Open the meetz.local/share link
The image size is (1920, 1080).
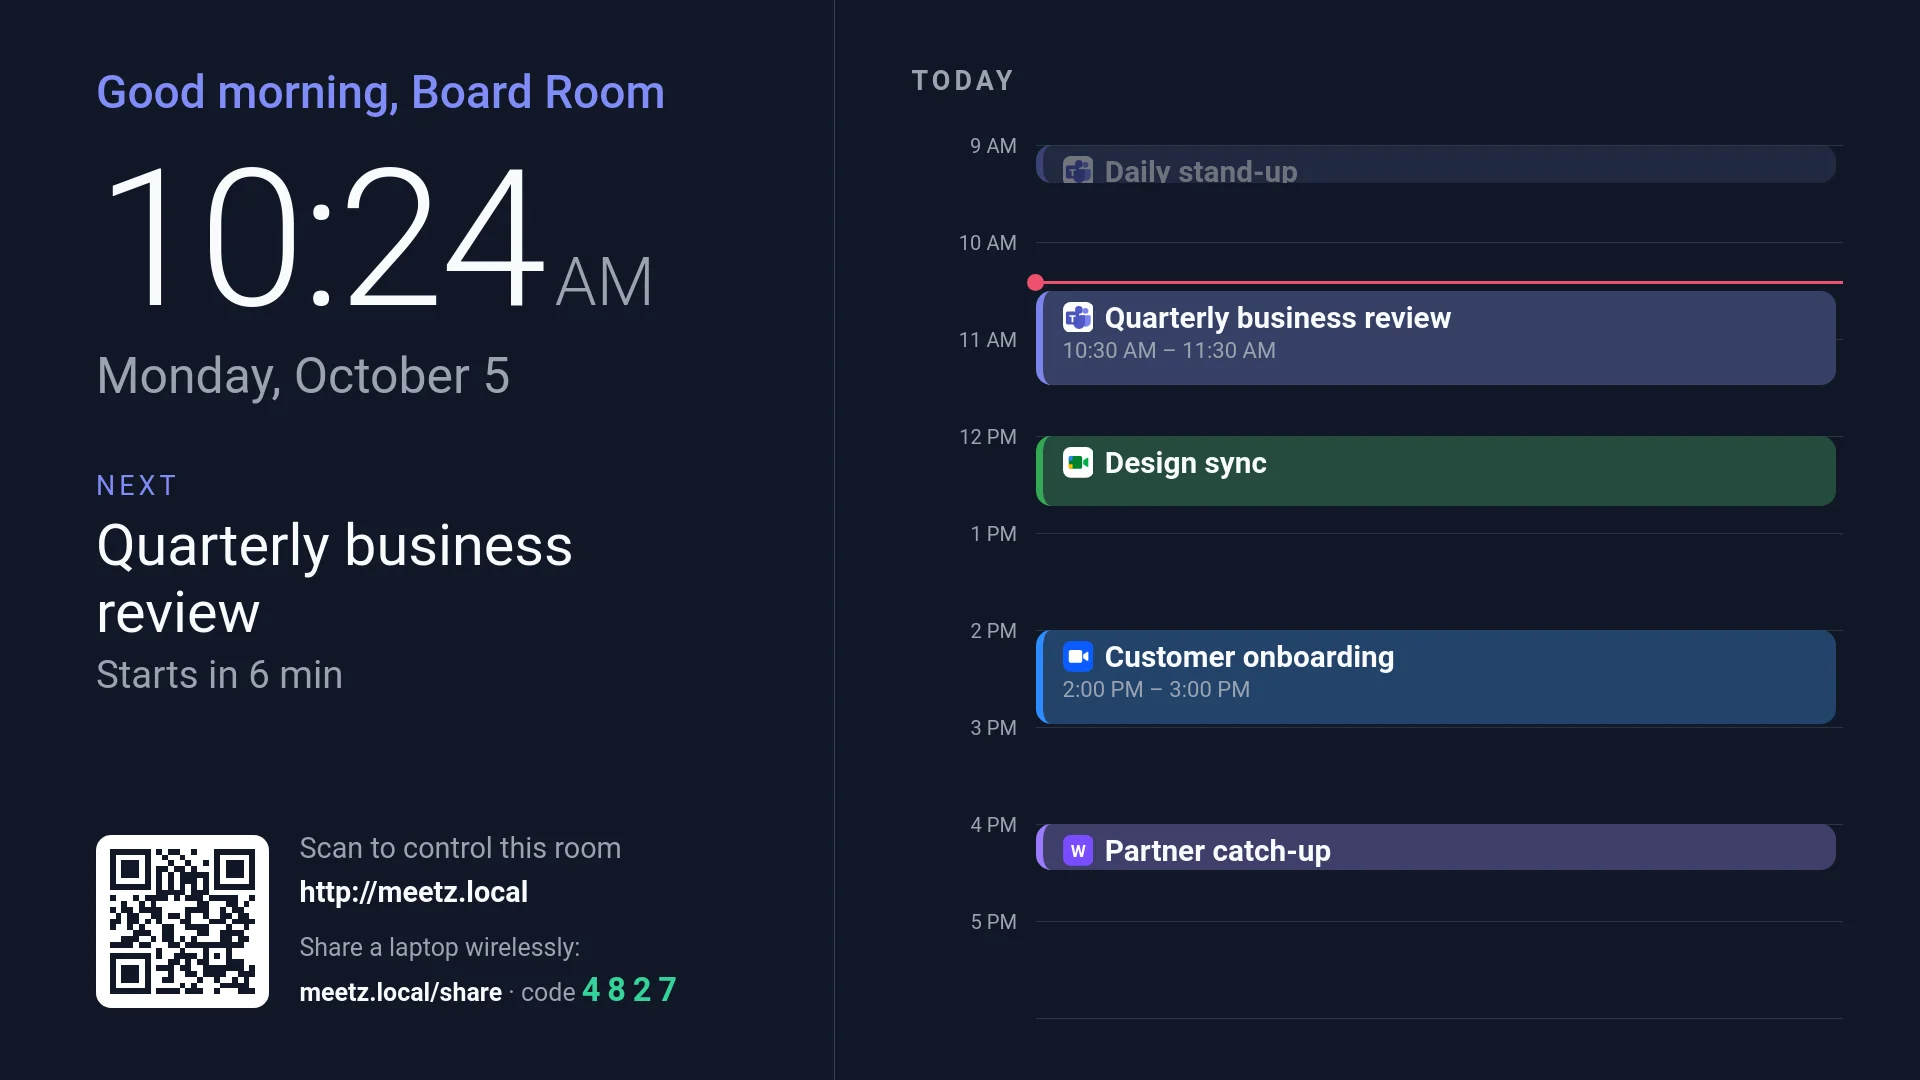pyautogui.click(x=400, y=992)
